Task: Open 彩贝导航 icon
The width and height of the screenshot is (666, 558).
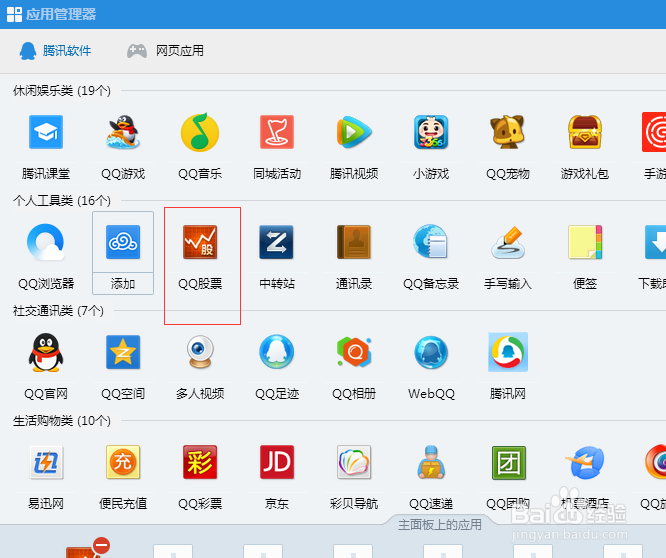Action: 354,462
